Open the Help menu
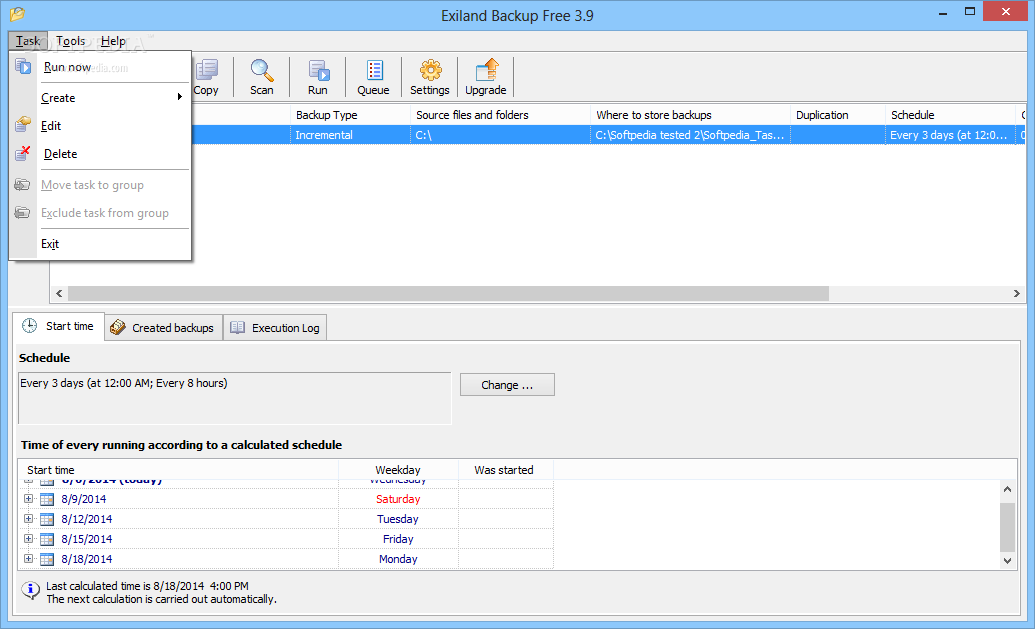This screenshot has width=1035, height=629. [x=113, y=41]
